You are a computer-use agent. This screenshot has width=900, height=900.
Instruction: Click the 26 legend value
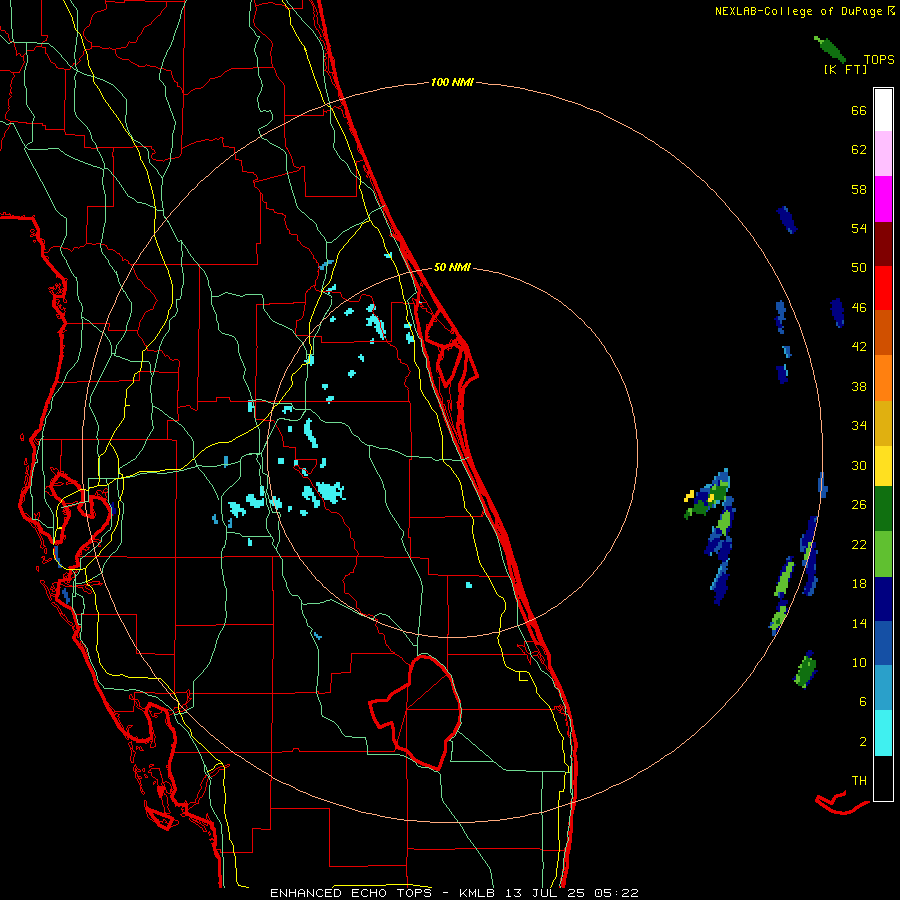859,505
